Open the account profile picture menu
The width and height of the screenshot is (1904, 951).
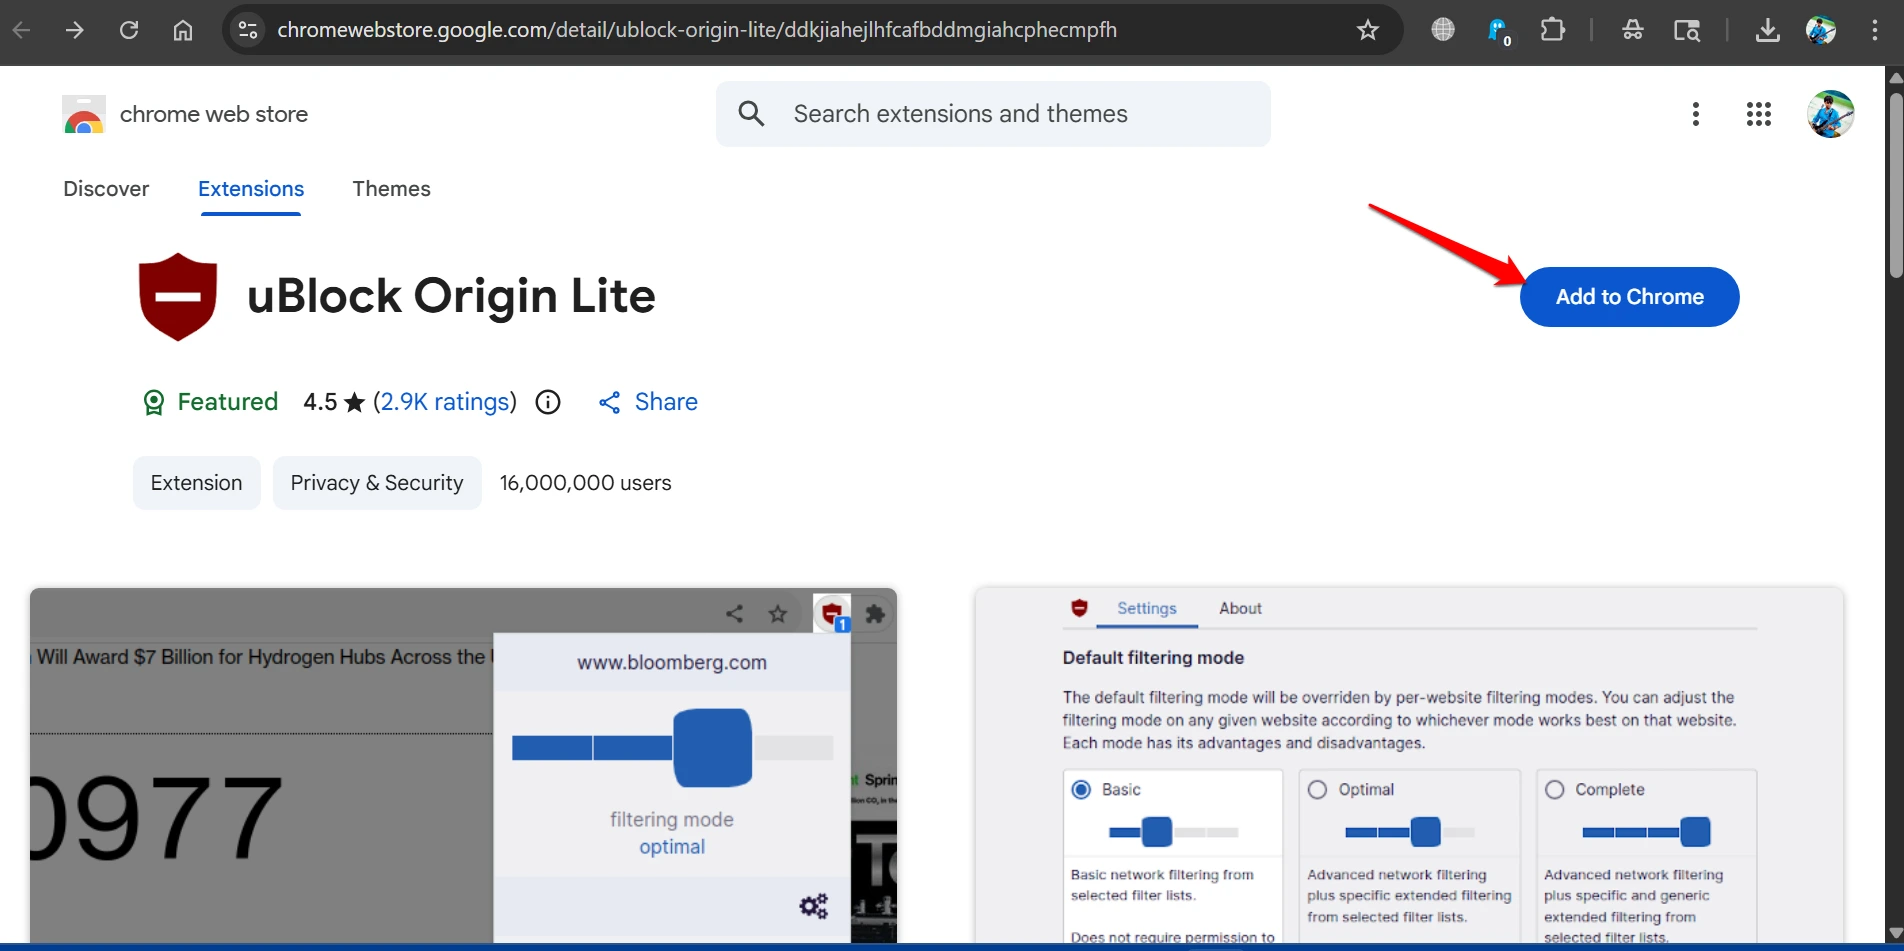(1830, 114)
